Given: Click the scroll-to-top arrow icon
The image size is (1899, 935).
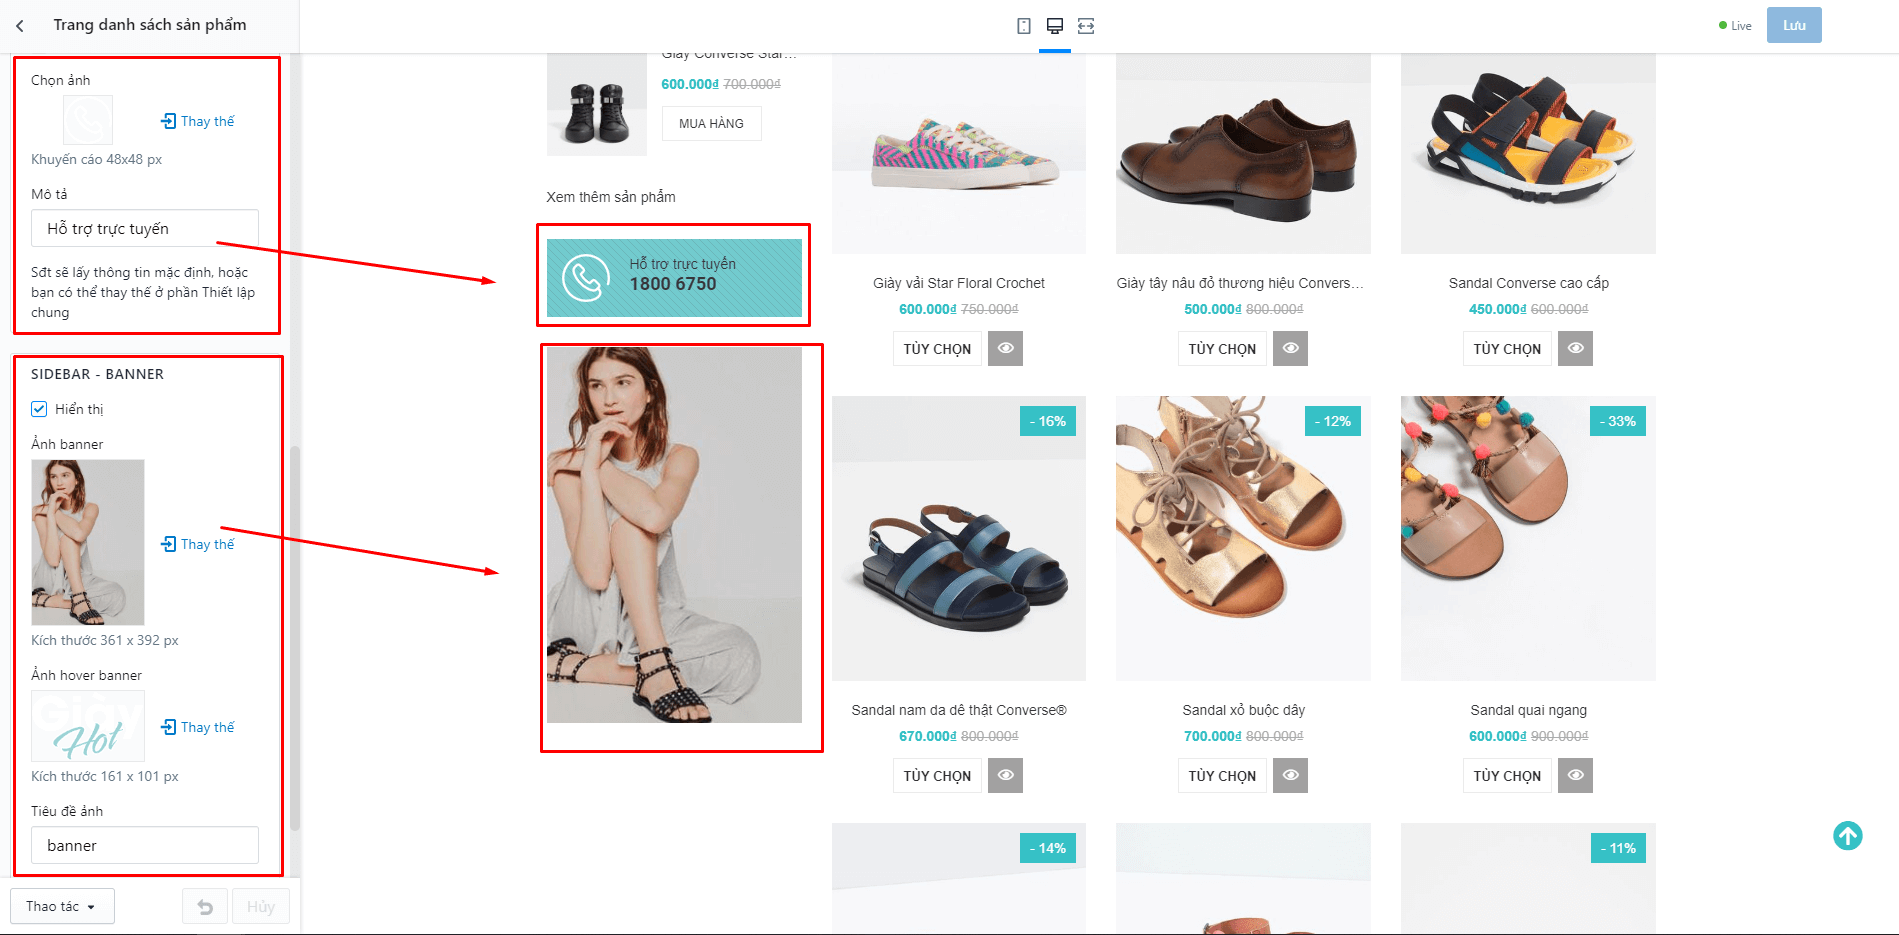Looking at the screenshot, I should 1848,835.
